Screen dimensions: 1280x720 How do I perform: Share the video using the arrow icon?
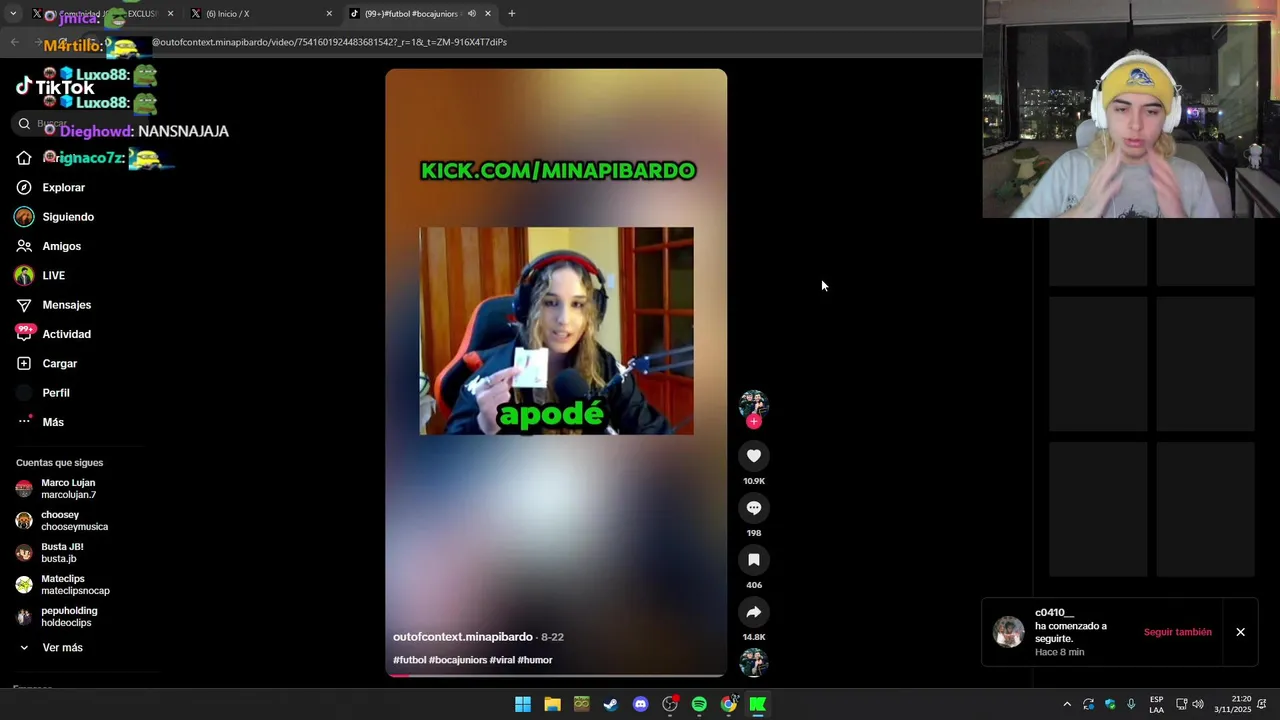[754, 612]
